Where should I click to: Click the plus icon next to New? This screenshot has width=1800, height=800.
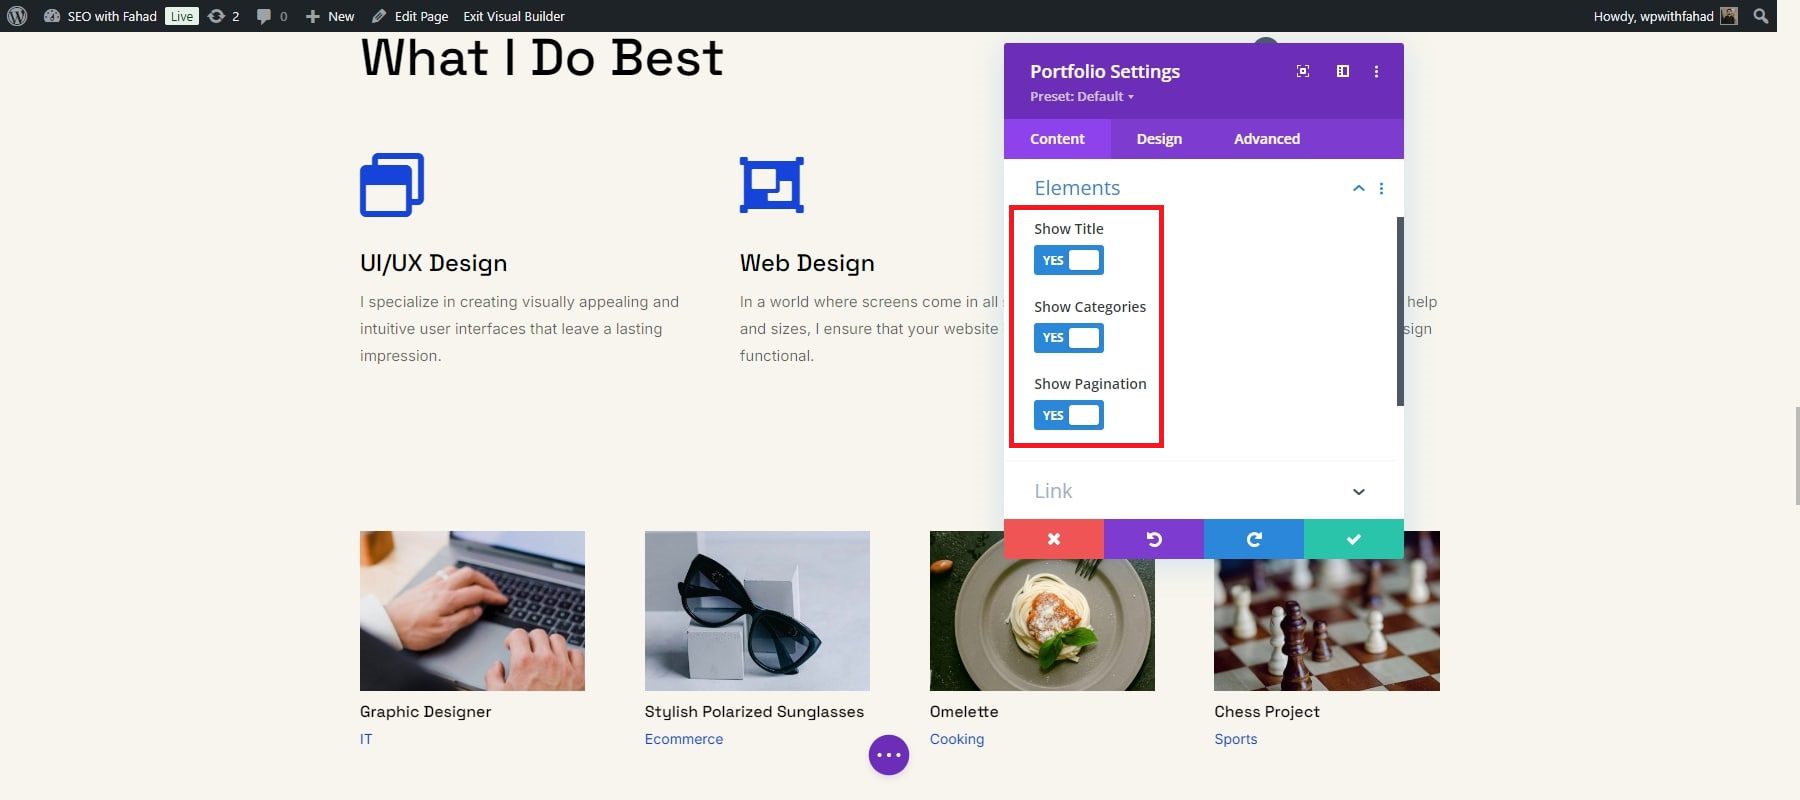313,16
